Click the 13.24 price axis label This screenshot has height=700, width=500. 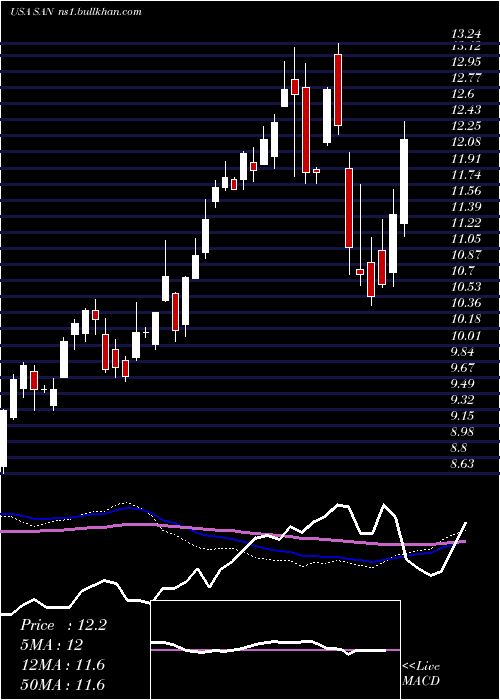467,33
